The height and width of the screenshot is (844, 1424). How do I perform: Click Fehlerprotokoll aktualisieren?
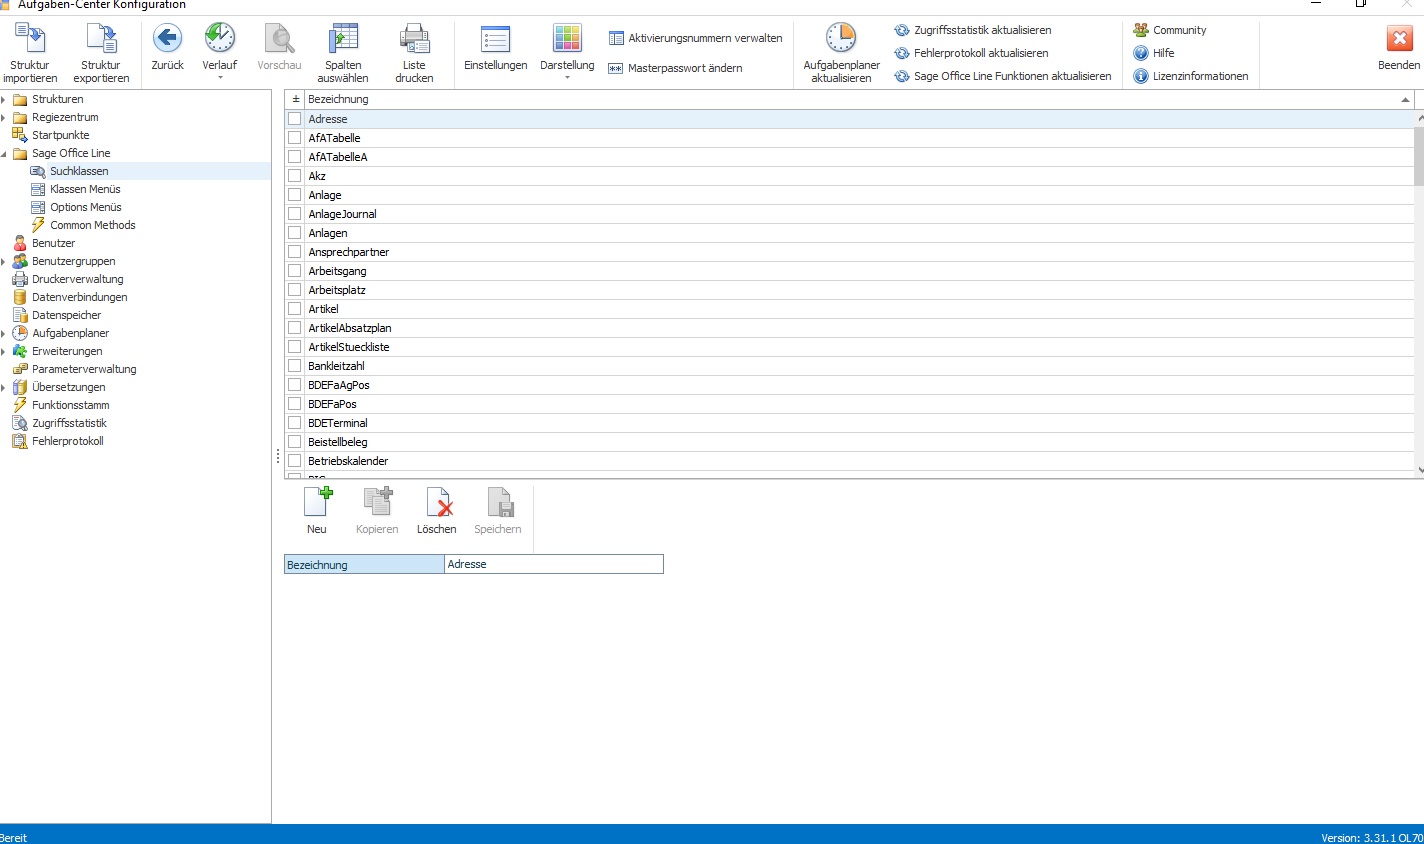click(x=971, y=53)
